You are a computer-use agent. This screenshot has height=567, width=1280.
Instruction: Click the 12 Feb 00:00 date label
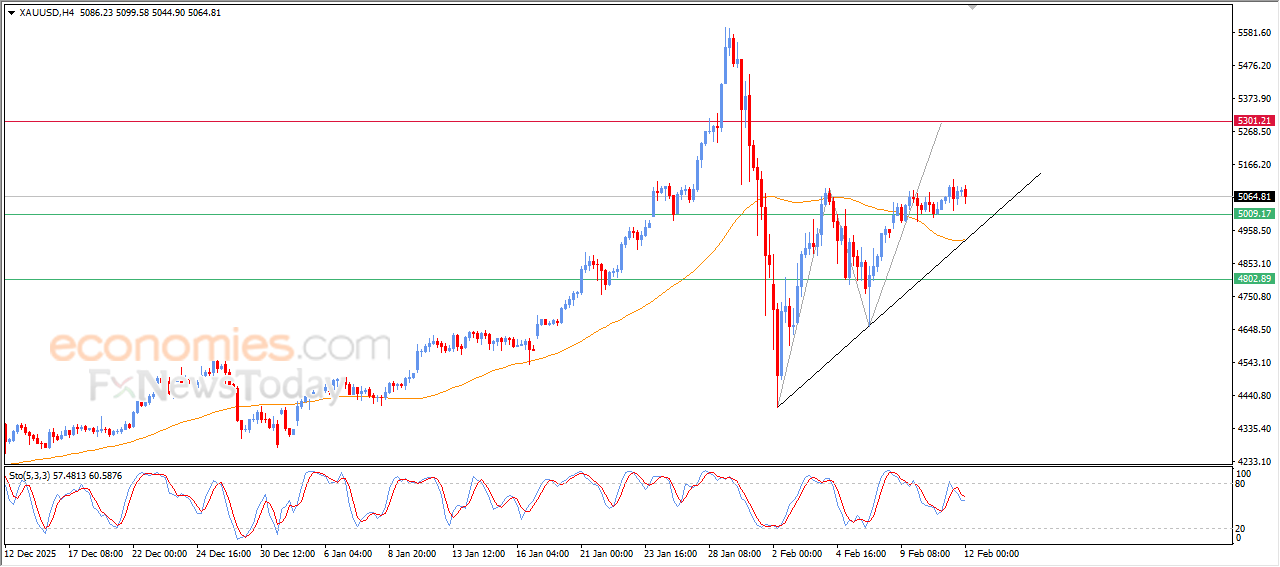(x=990, y=553)
